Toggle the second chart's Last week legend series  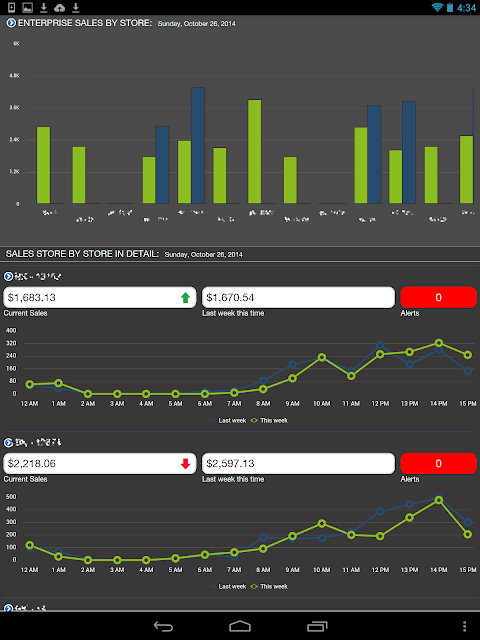tap(228, 587)
